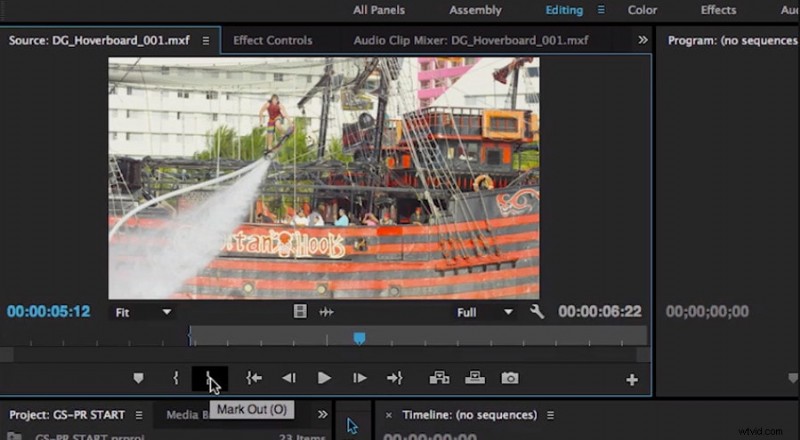
Task: Click the Drag Video Only filmstrip icon
Action: click(x=300, y=311)
